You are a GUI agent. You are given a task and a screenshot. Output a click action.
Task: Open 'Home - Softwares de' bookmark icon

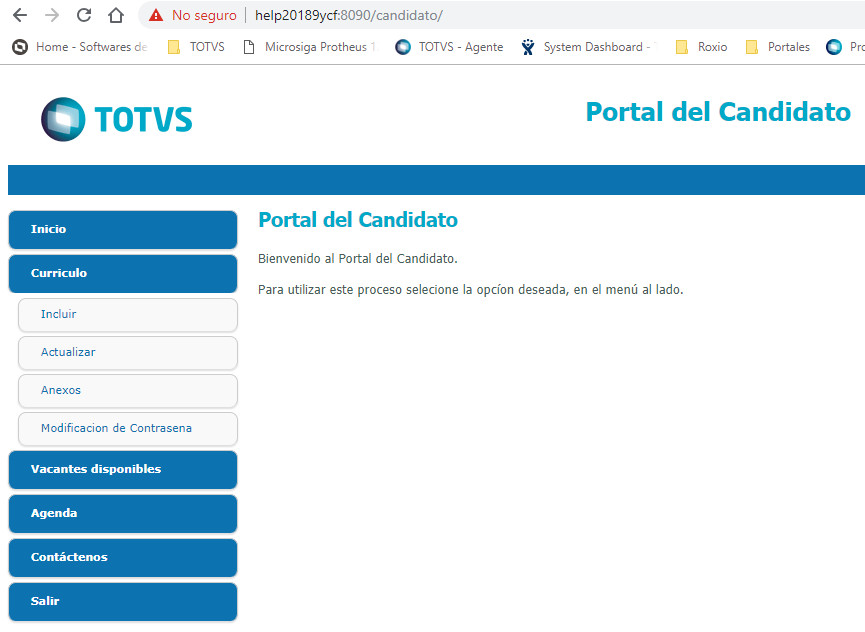20,47
